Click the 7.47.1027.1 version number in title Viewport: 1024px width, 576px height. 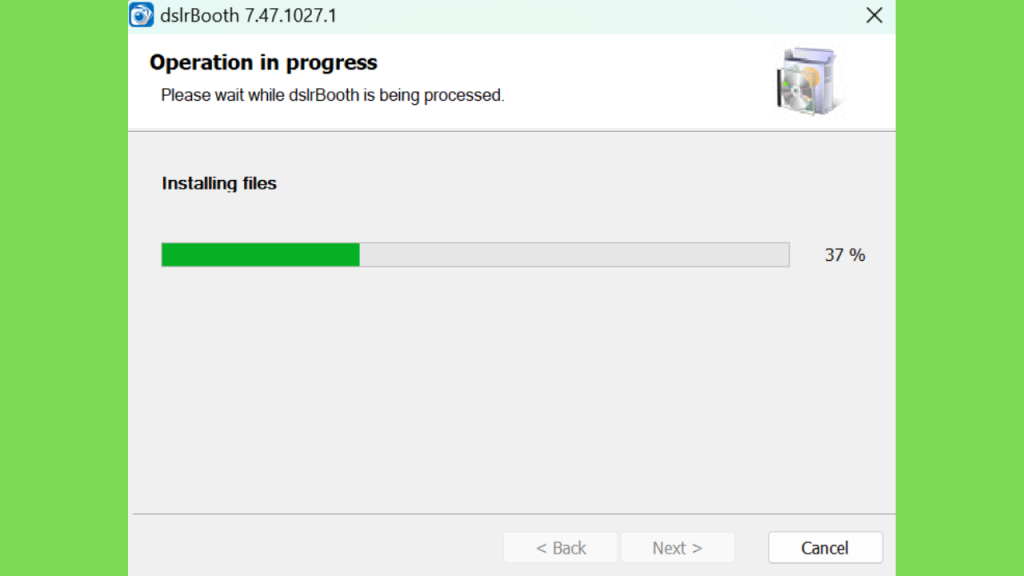point(291,15)
